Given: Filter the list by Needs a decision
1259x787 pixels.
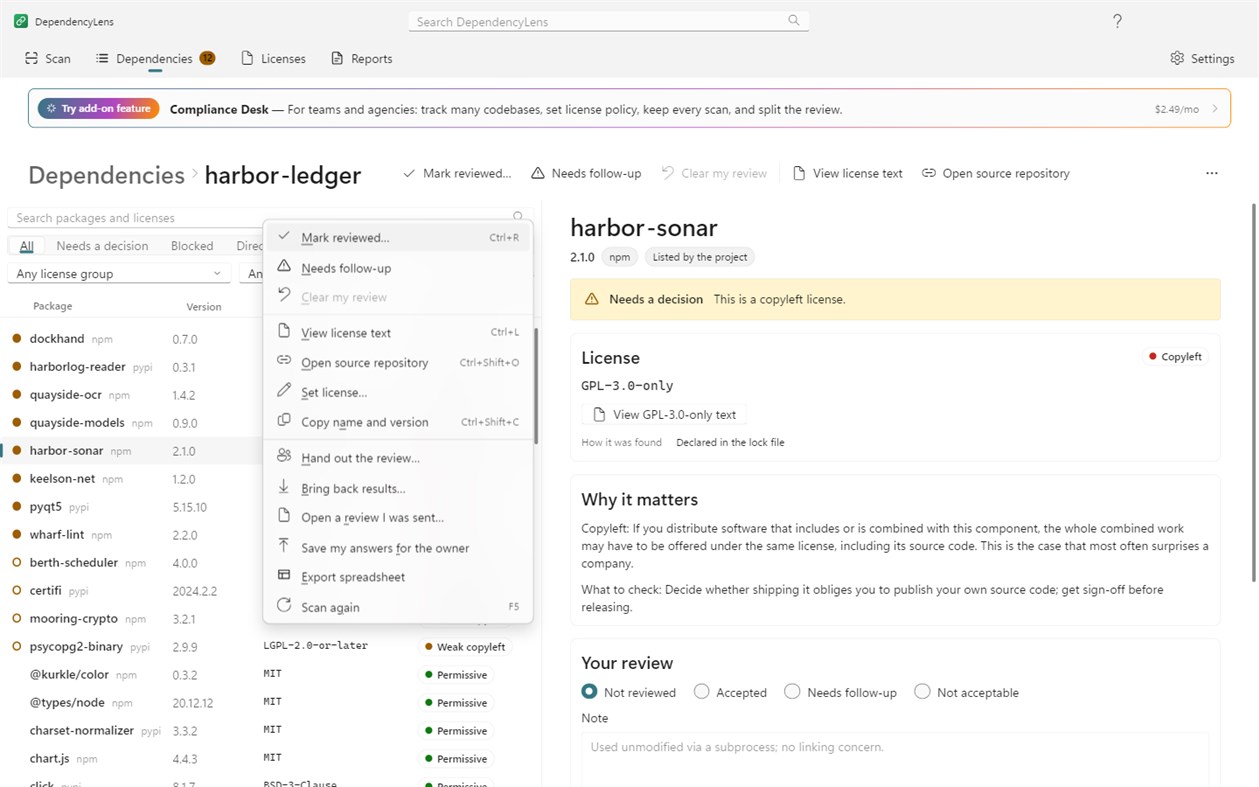Looking at the screenshot, I should pos(102,246).
